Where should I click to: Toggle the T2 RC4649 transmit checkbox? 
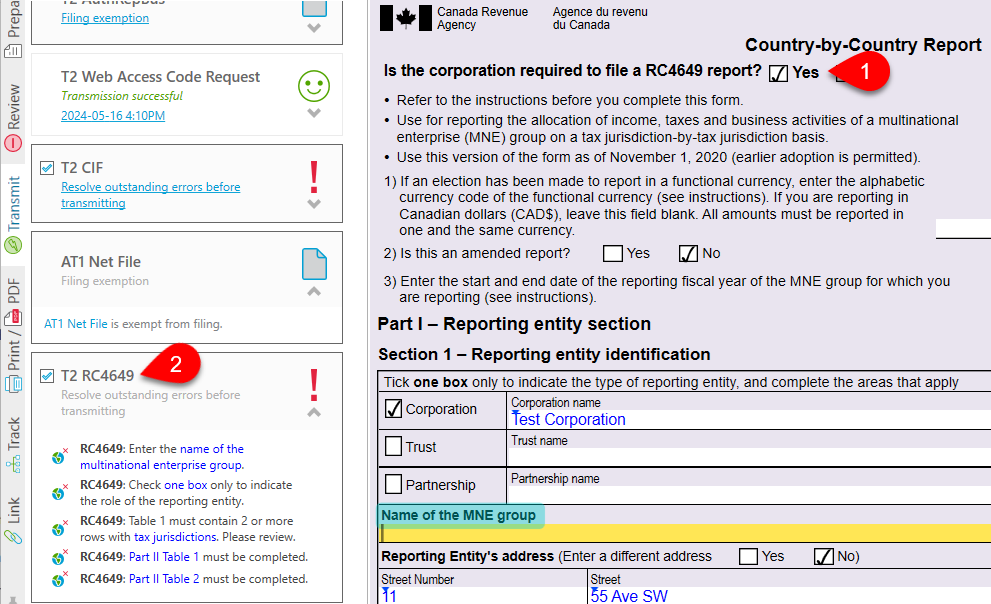click(47, 376)
